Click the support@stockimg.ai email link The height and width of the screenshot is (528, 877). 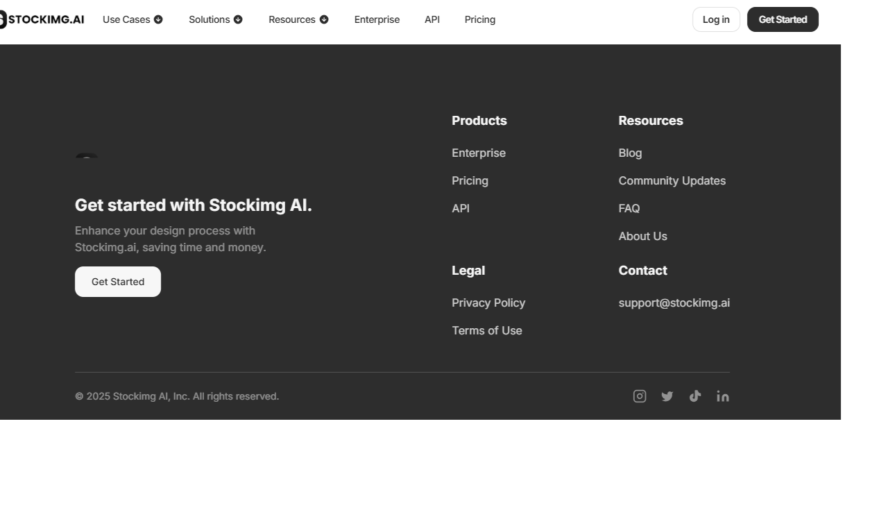(x=674, y=303)
